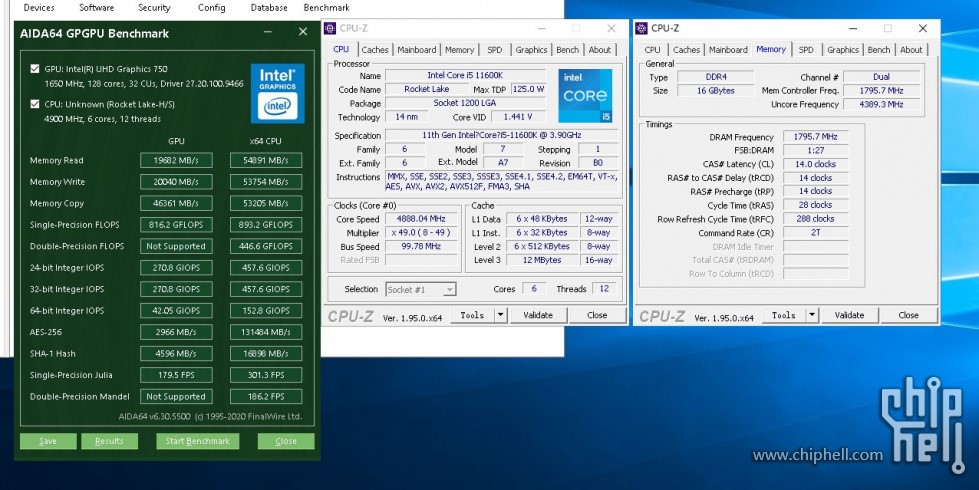This screenshot has height=490, width=979.
Task: Click the CPU-Z icon in the left CPU-Z title bar
Action: [x=330, y=28]
